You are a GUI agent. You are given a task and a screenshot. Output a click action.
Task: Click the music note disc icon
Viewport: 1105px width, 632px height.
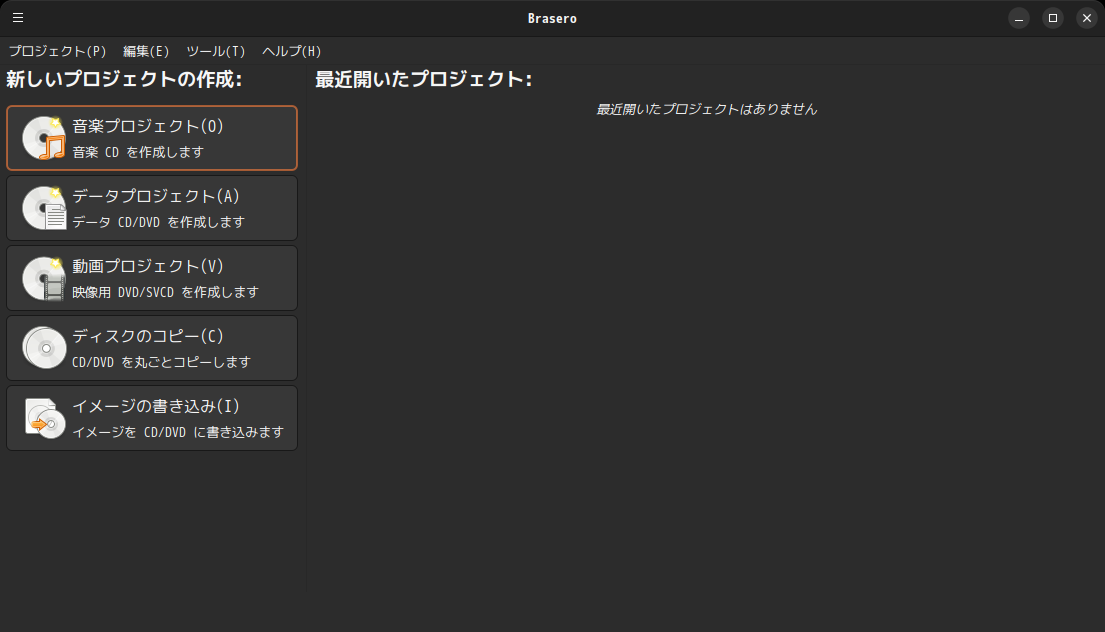coord(44,138)
